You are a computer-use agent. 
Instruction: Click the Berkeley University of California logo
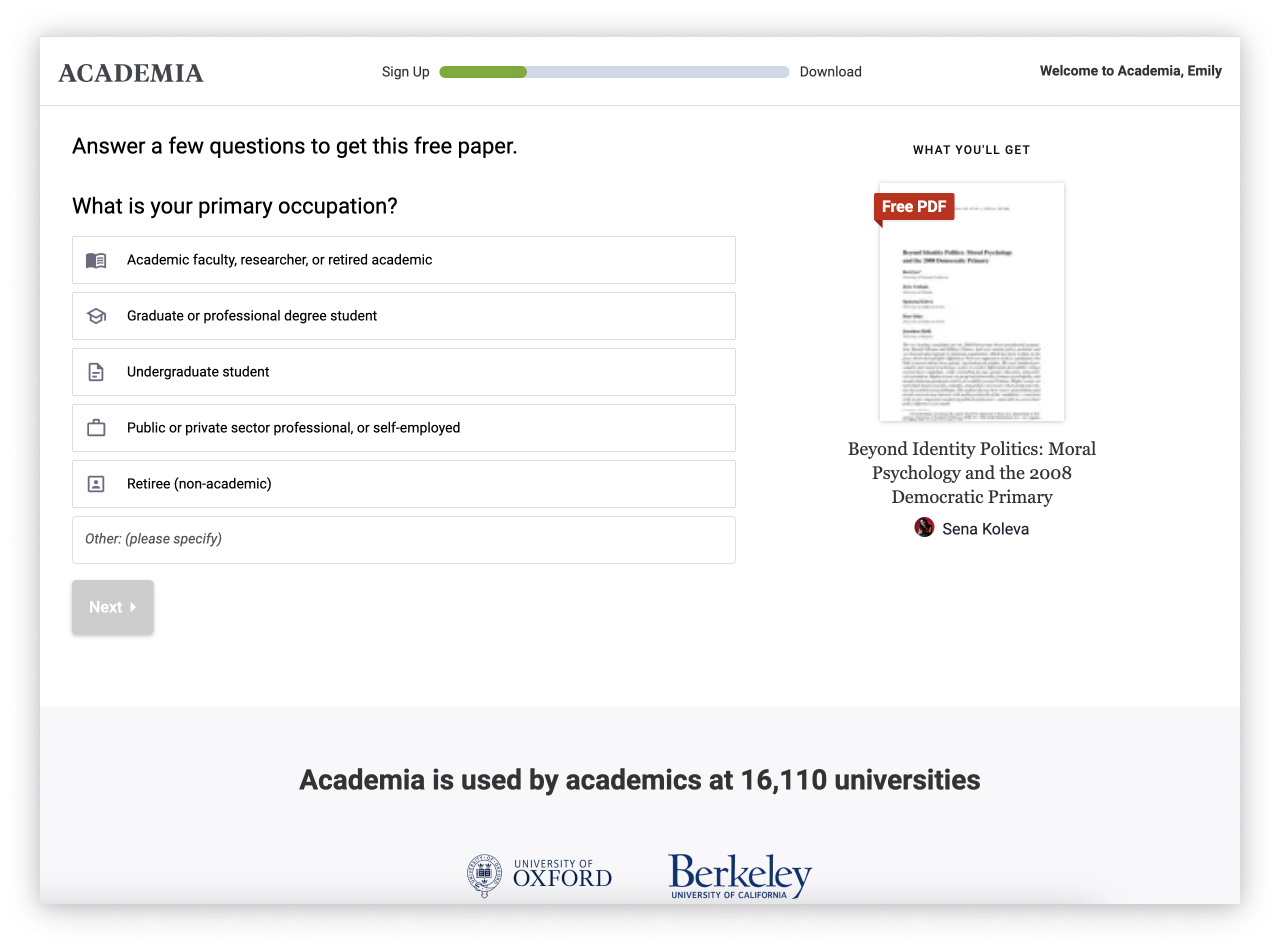point(740,876)
